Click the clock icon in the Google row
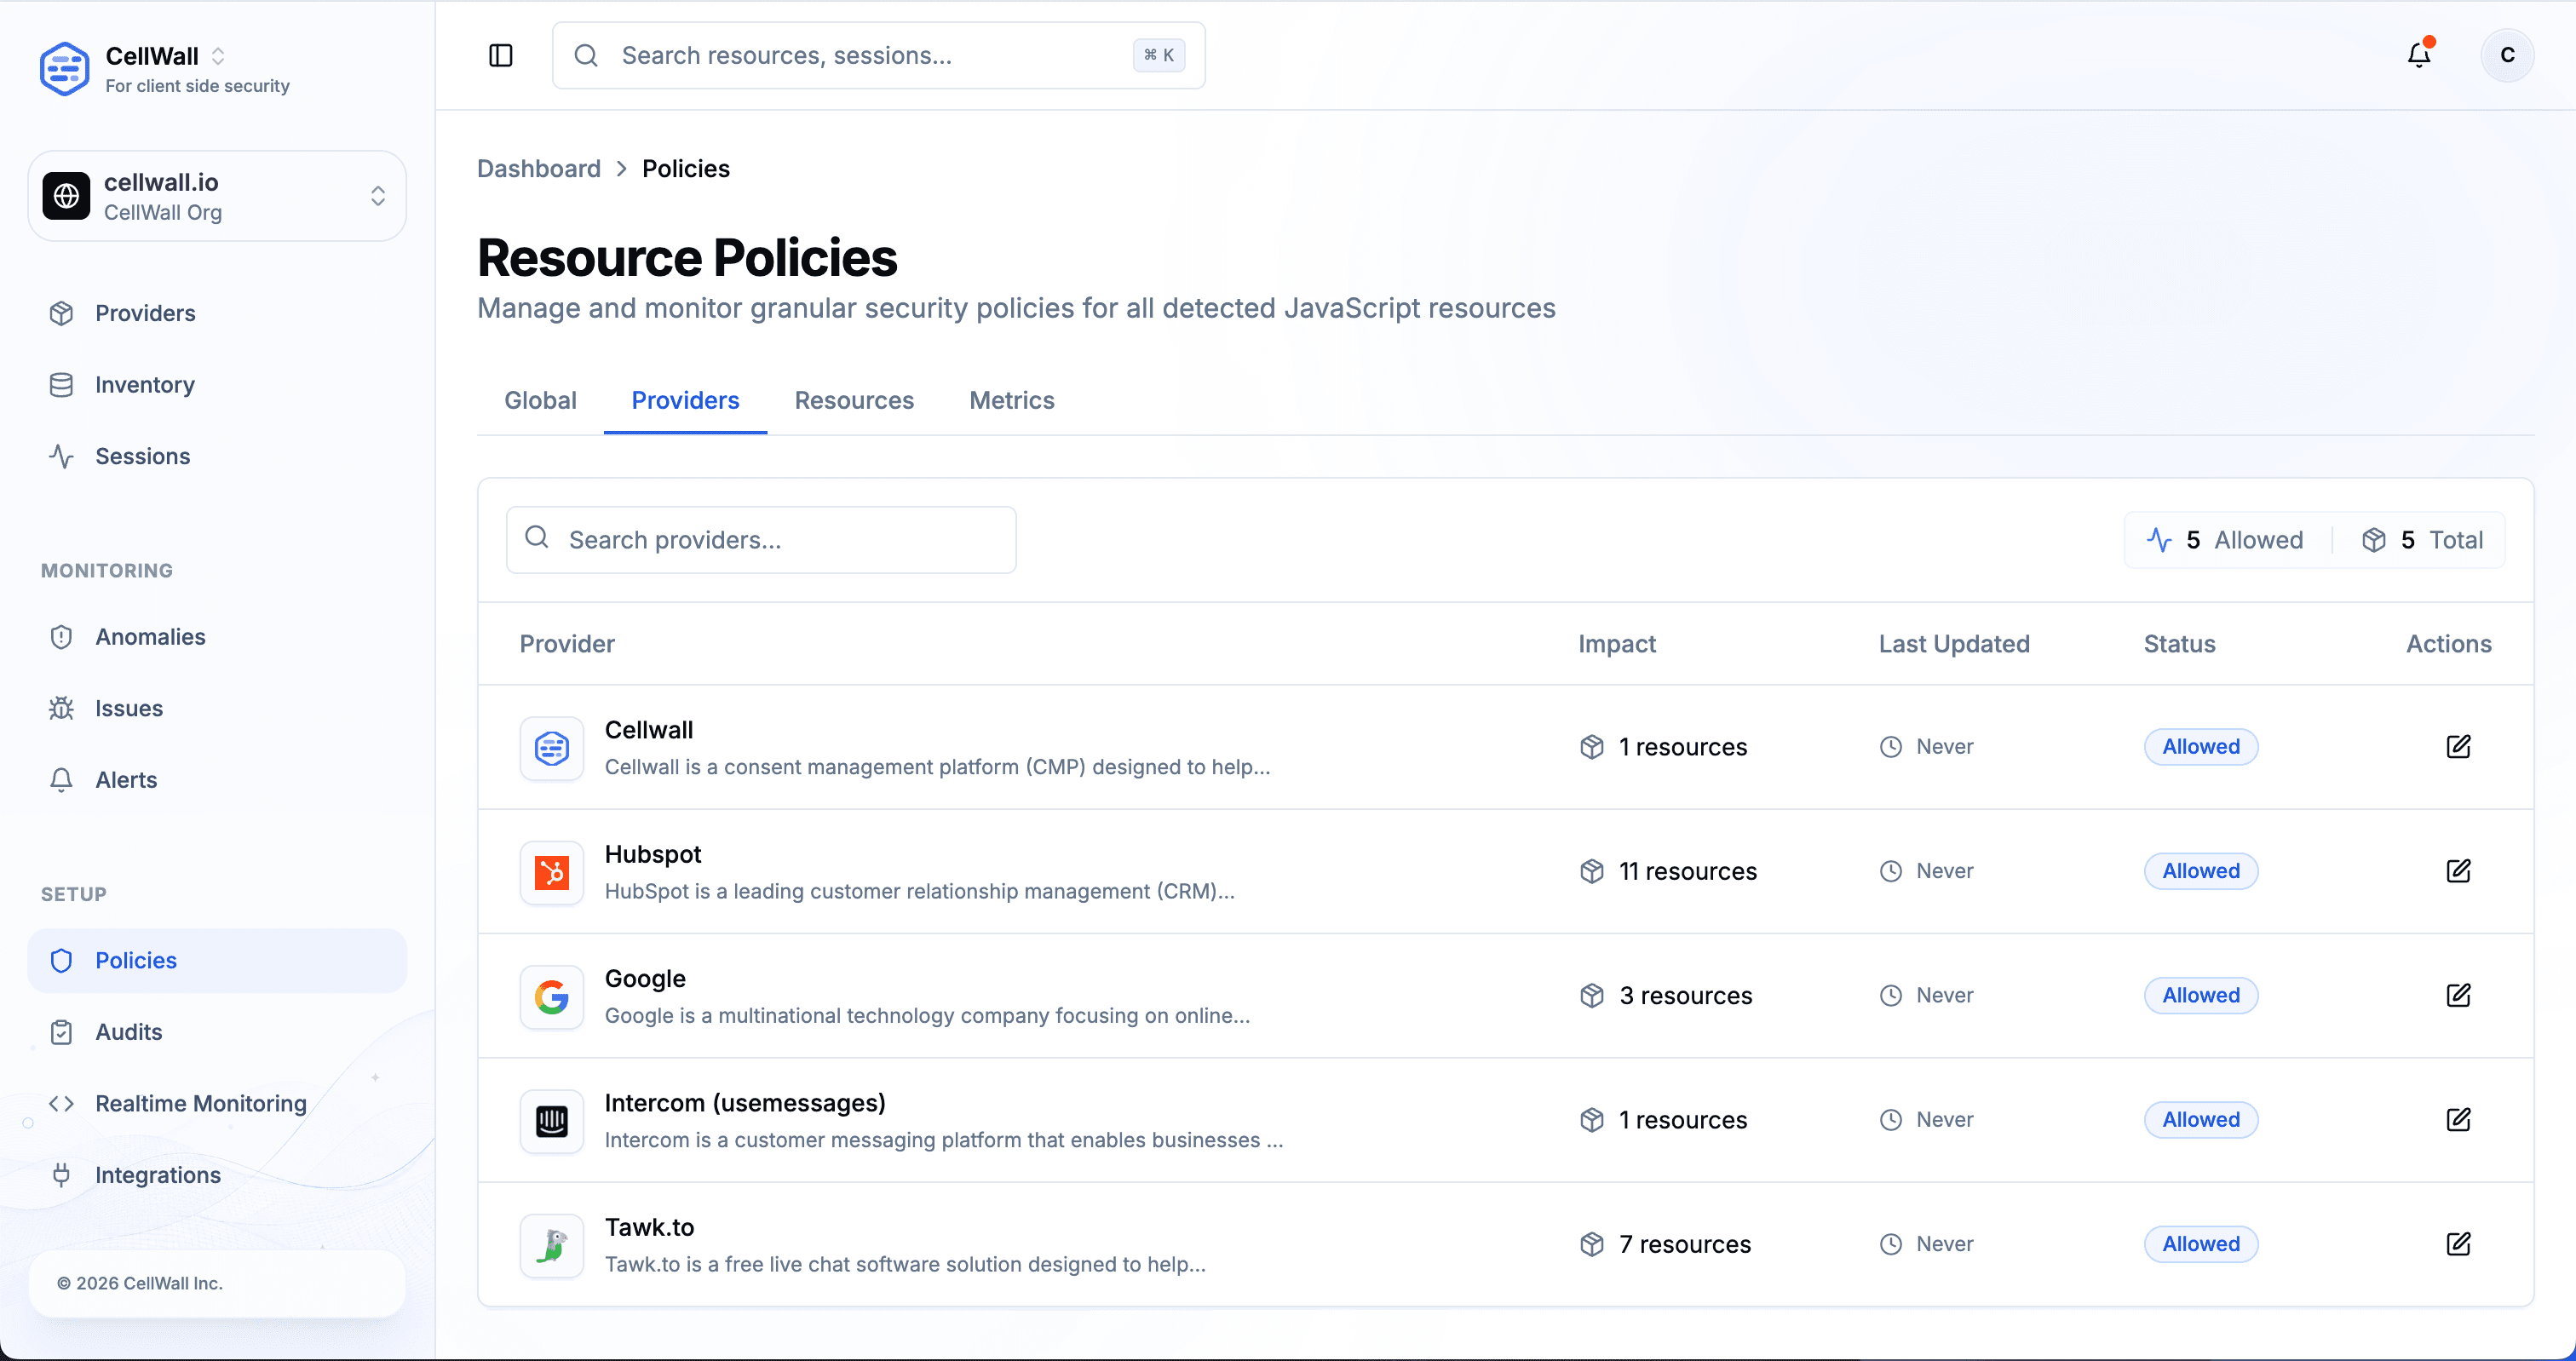Viewport: 2576px width, 1361px height. [x=1891, y=995]
